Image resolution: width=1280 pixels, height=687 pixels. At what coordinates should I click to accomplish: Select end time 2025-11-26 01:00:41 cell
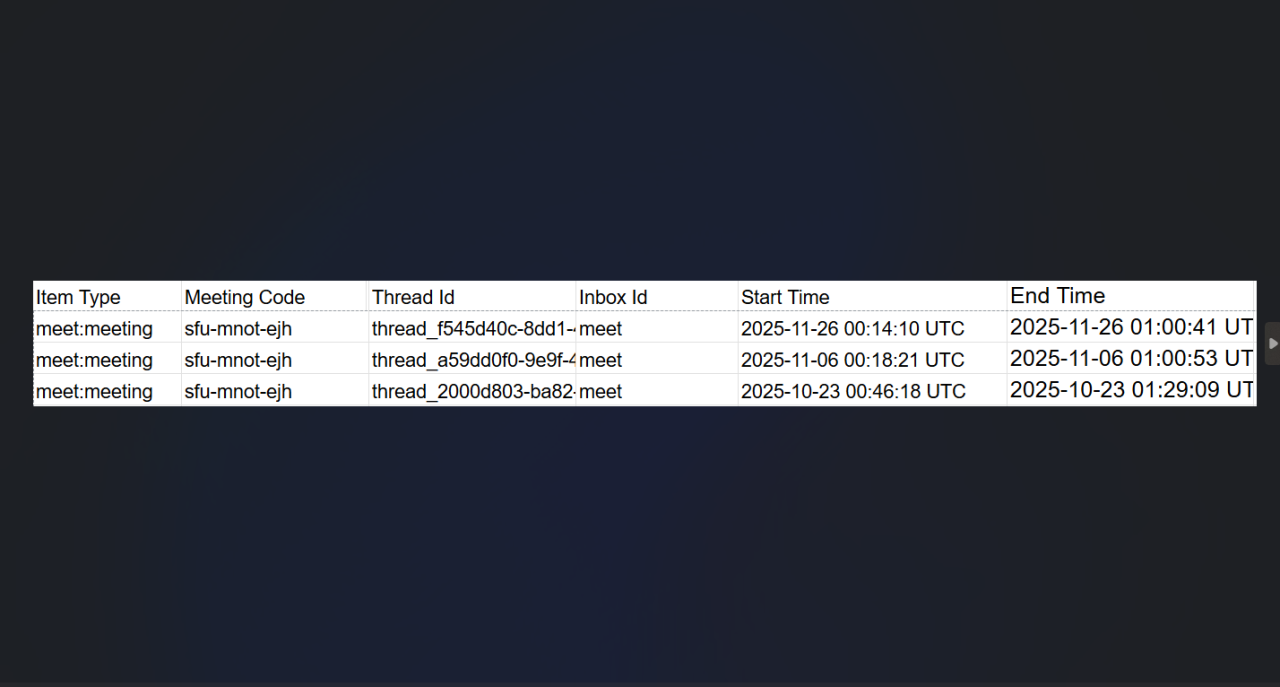coord(1130,327)
